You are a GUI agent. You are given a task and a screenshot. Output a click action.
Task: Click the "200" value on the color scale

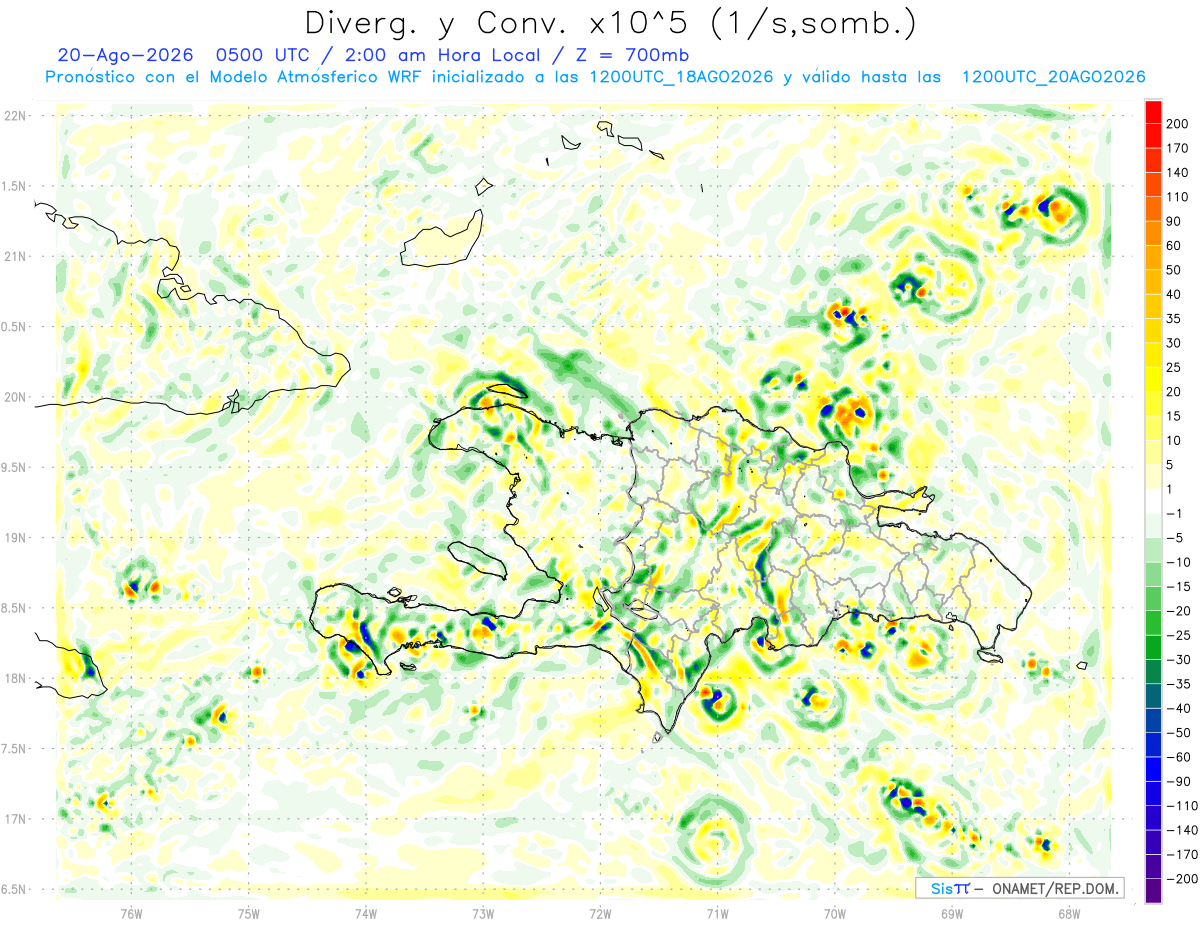tap(1178, 124)
